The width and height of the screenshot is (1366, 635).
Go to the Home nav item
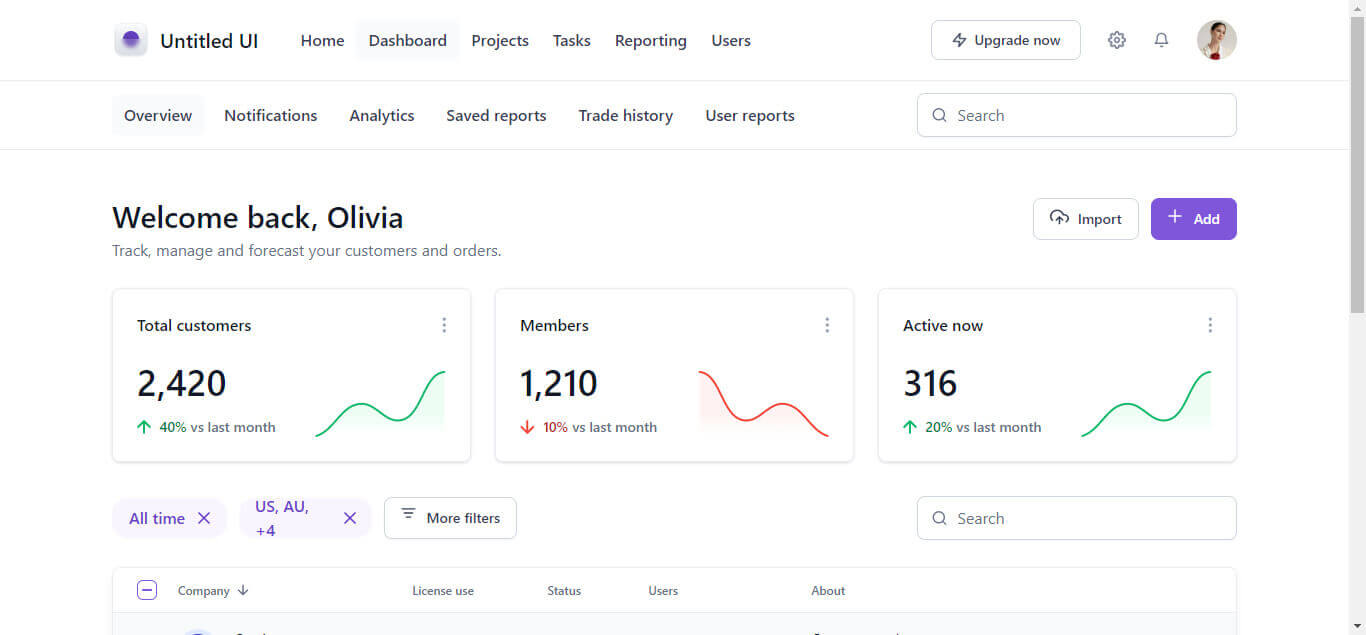[322, 40]
